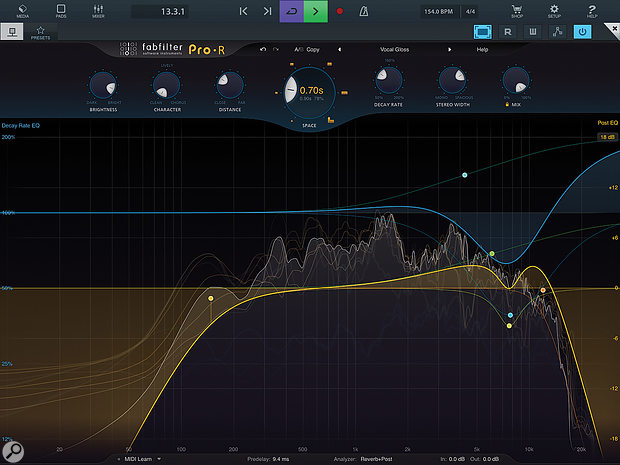Select the plugin view icon in the second toolbar
620x465 pixels.
pyautogui.click(x=12, y=32)
